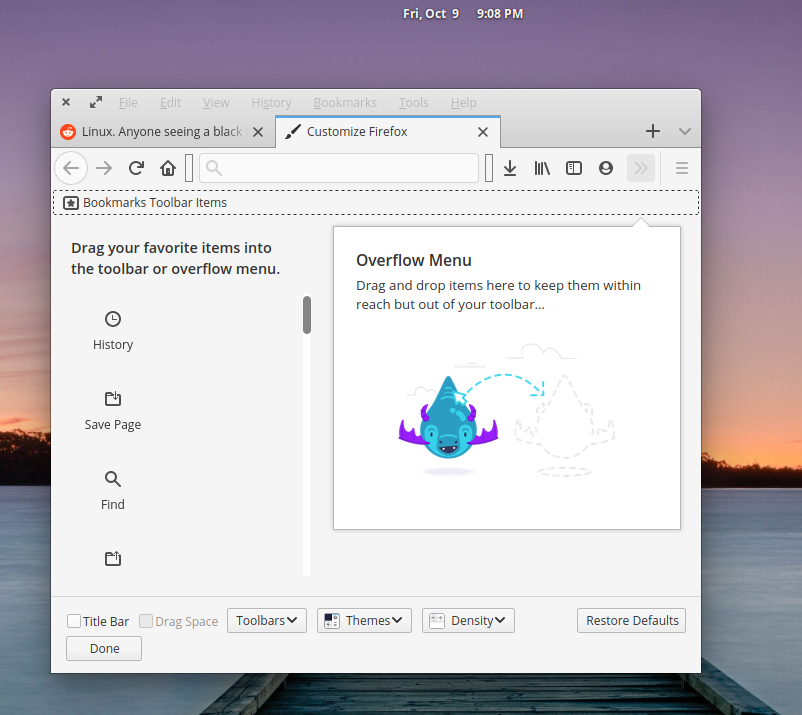Viewport: 802px width, 715px height.
Task: Select the Open File icon below Find
Action: click(x=113, y=558)
